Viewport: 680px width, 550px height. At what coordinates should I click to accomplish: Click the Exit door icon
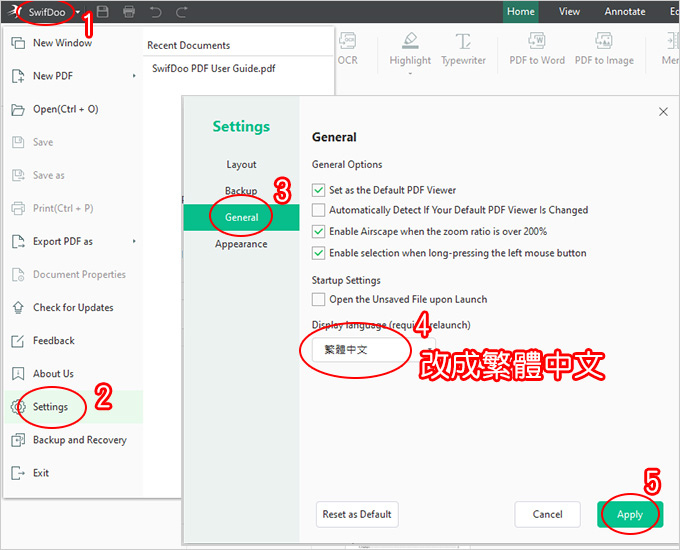pyautogui.click(x=18, y=473)
